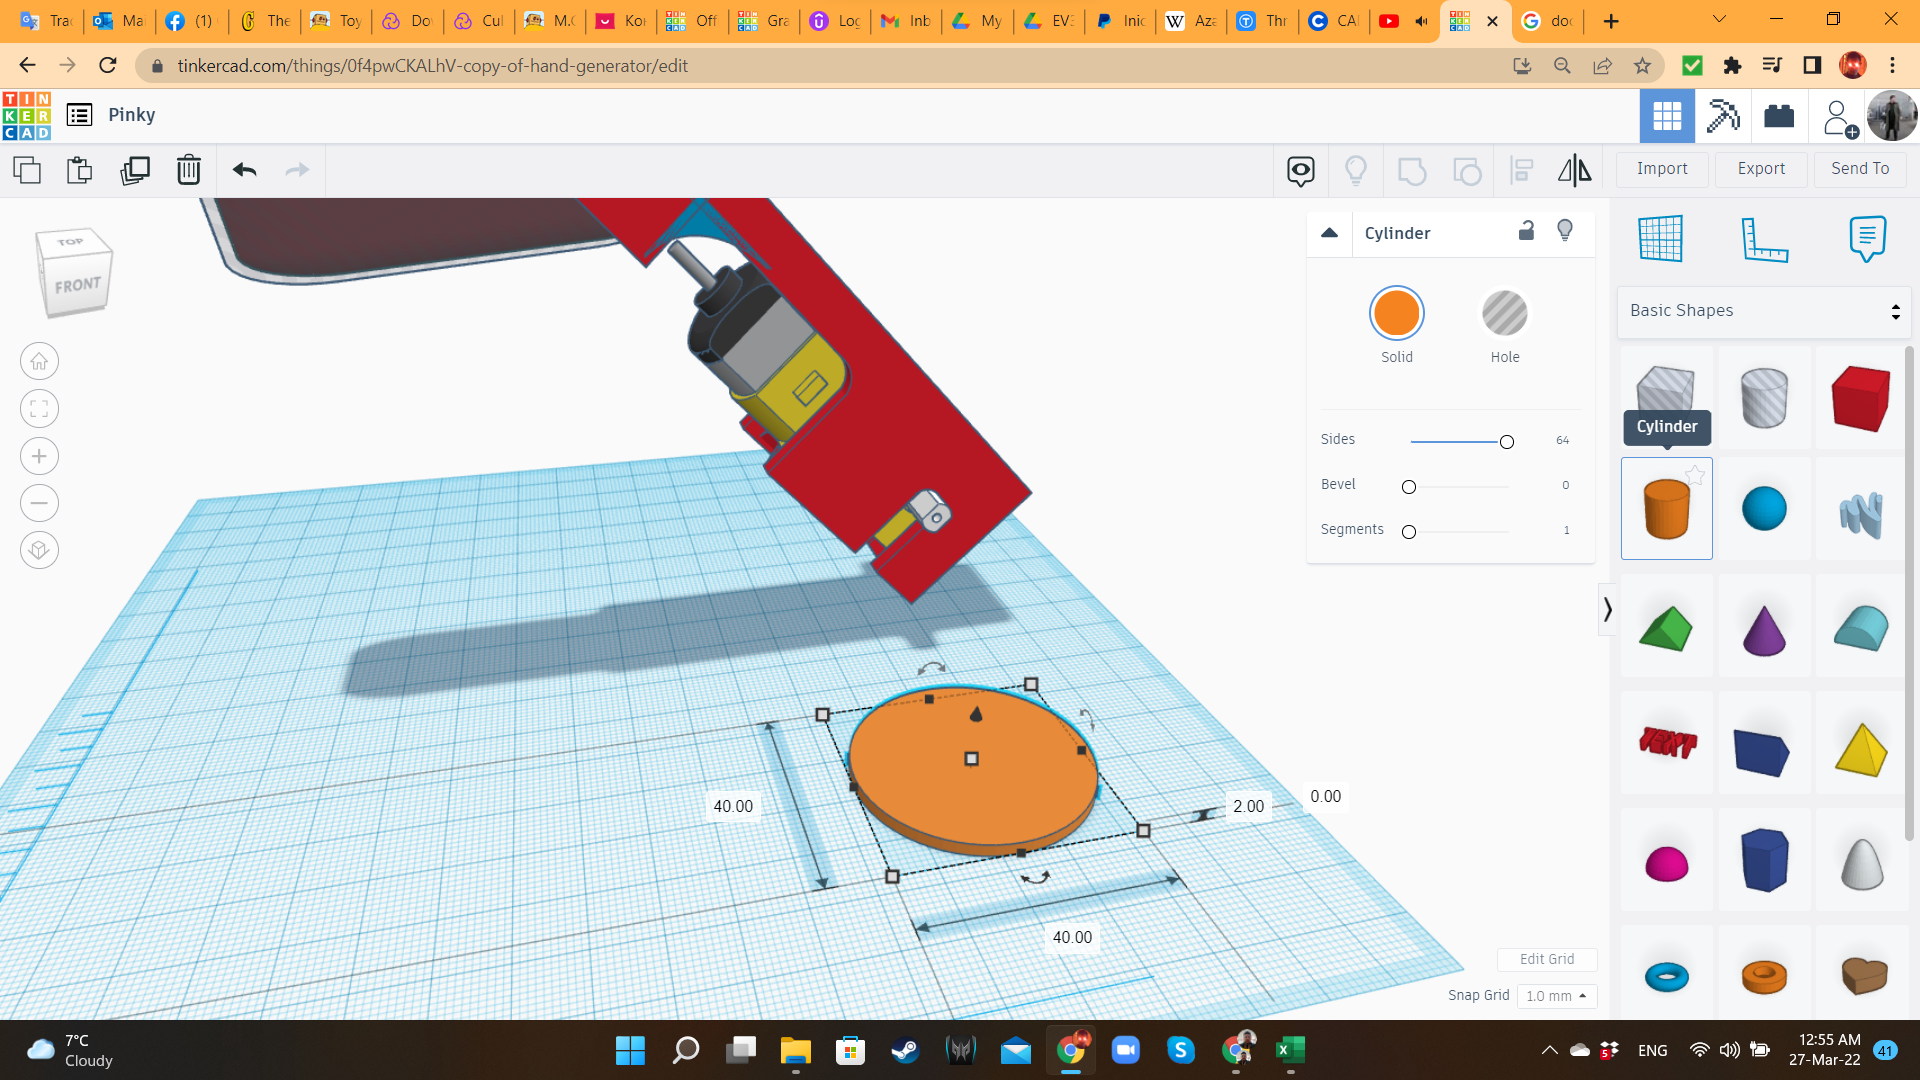Image resolution: width=1920 pixels, height=1080 pixels.
Task: Delete the selection with the trash icon
Action: [188, 170]
